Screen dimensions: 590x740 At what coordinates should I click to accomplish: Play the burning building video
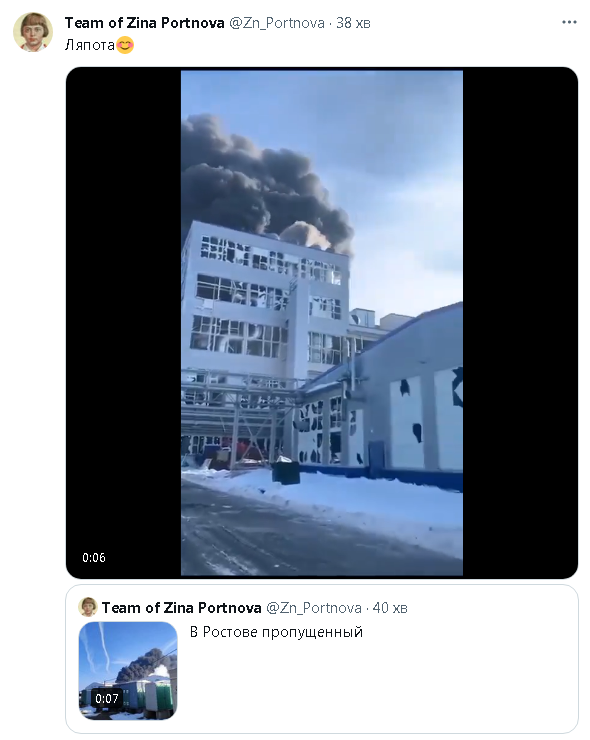pos(322,323)
